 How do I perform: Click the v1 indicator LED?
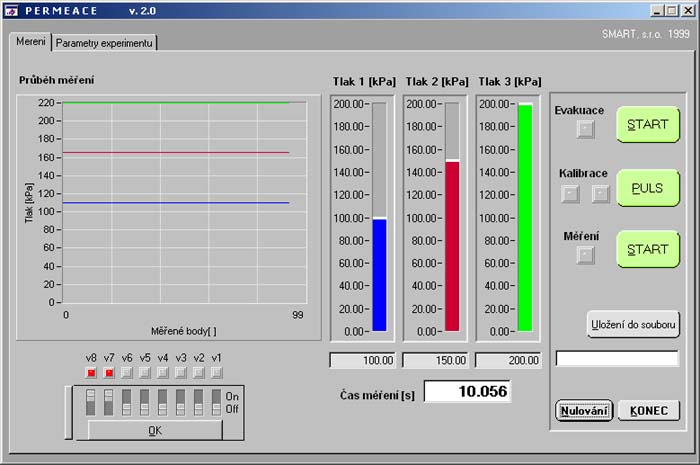pos(217,373)
